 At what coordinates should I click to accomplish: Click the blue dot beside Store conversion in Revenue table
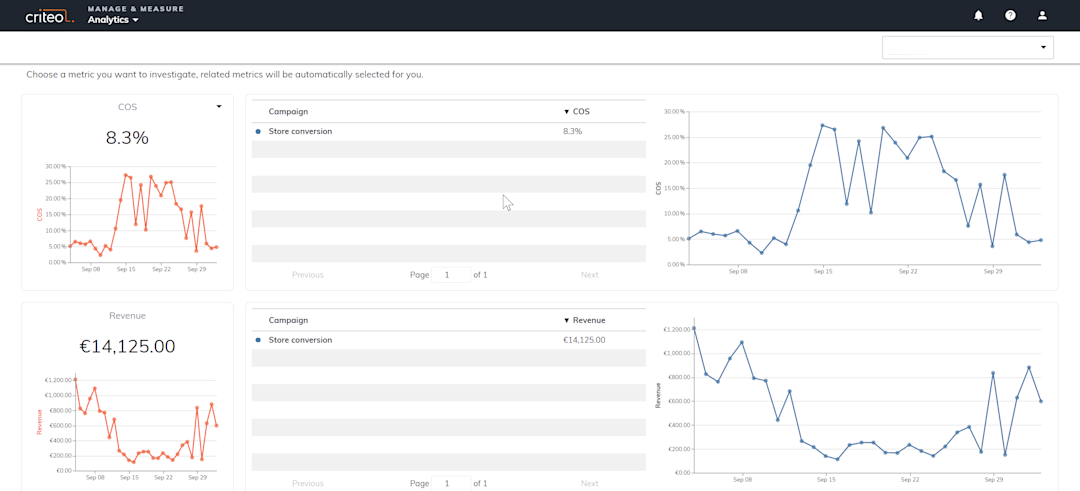tap(258, 340)
